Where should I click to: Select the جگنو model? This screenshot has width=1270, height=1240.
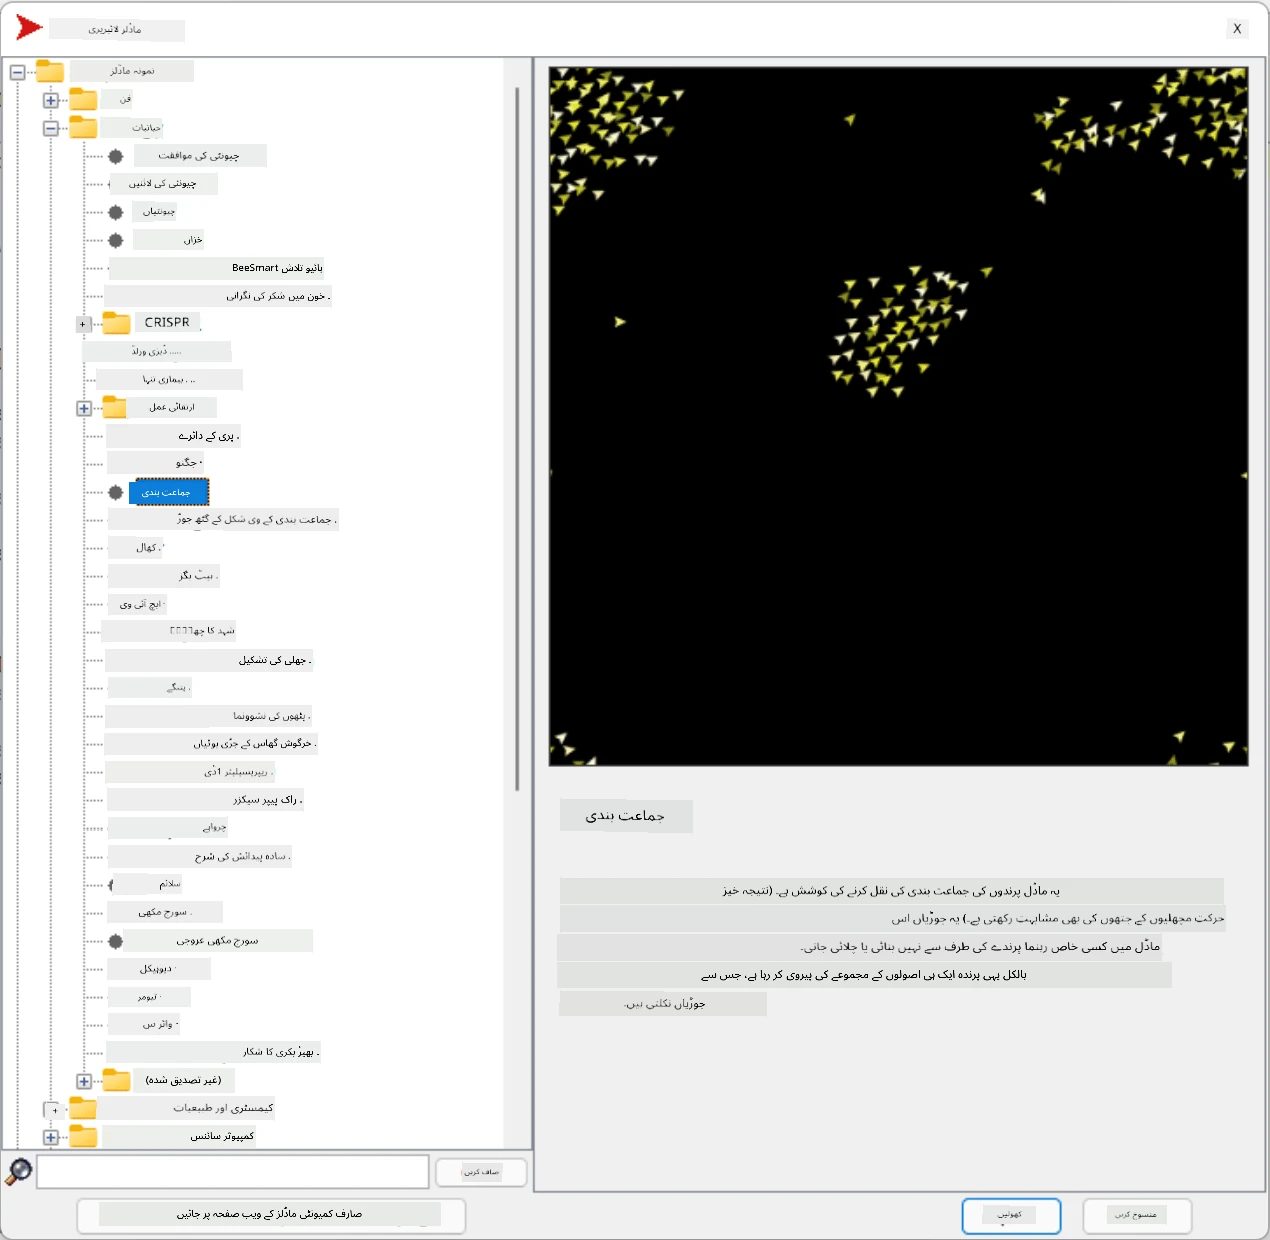156,462
